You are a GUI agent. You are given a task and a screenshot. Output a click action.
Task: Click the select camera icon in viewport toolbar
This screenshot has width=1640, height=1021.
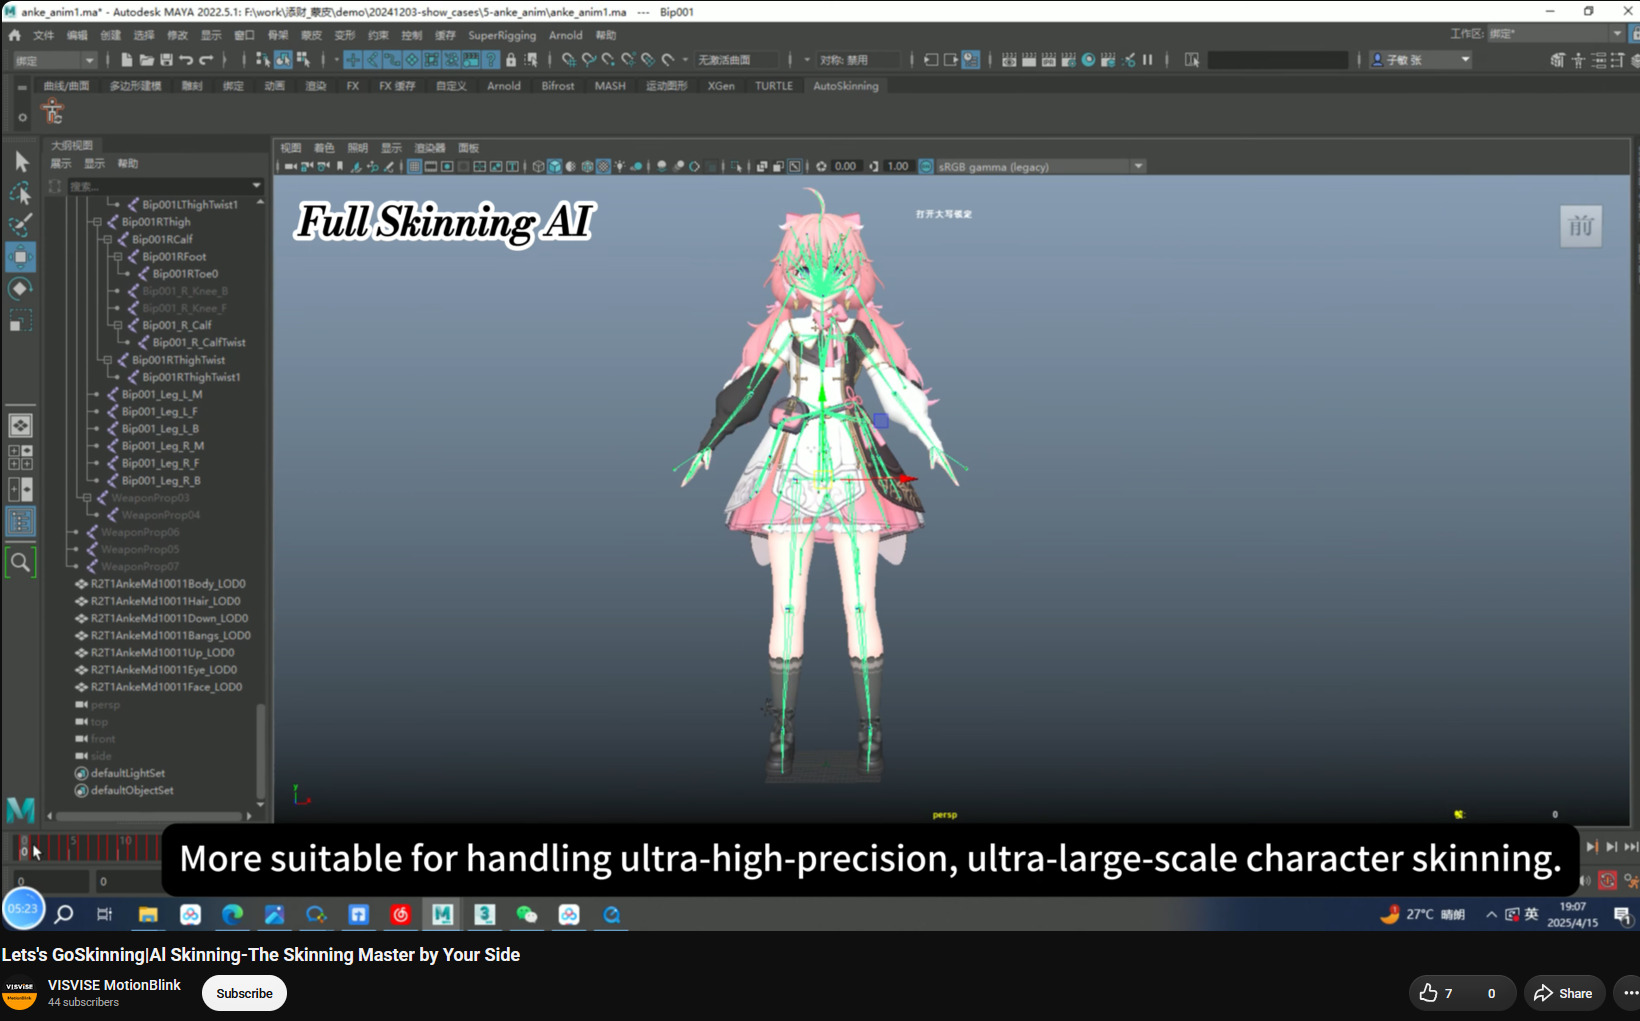pyautogui.click(x=291, y=167)
